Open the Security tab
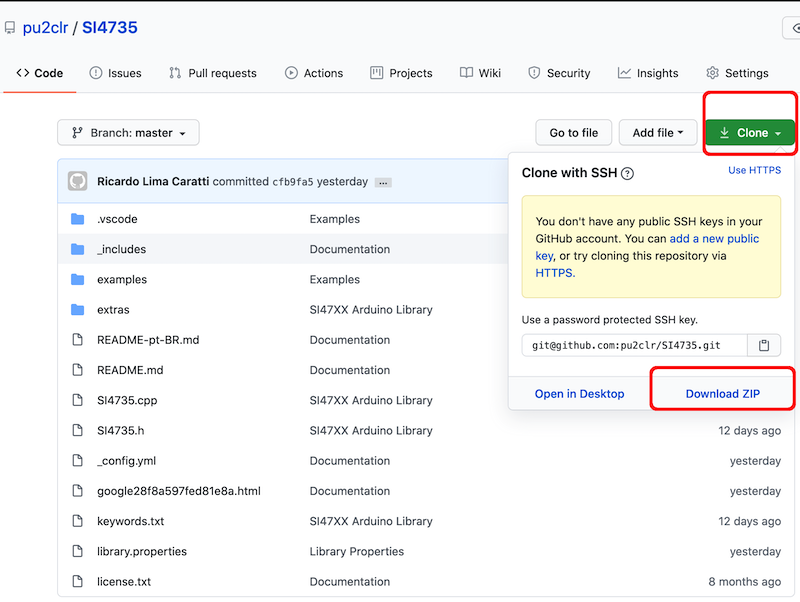 (559, 73)
